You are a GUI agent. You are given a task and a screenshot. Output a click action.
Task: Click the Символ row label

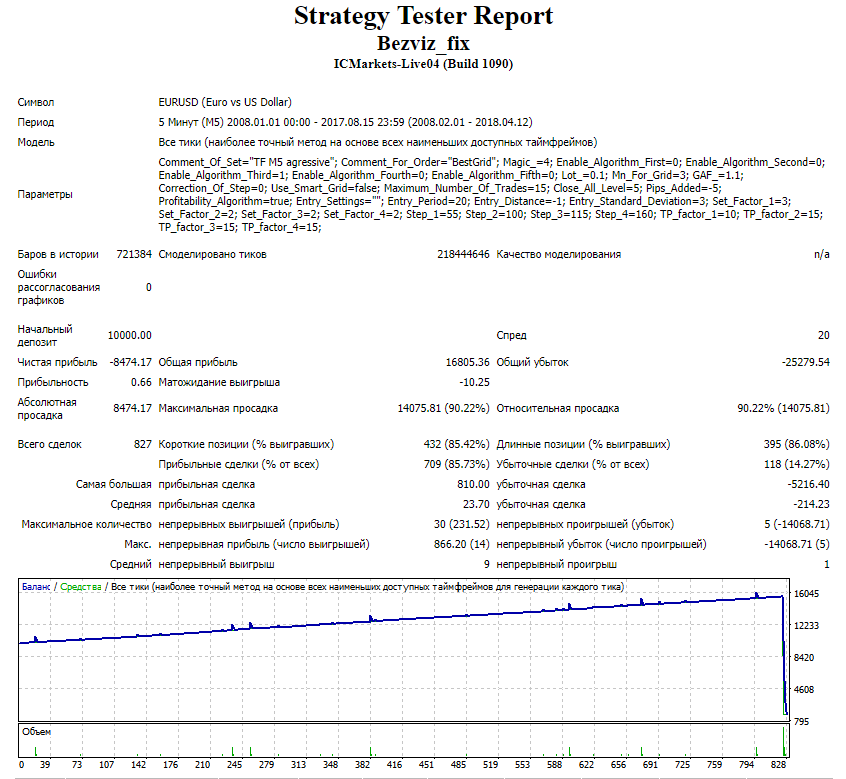36,102
